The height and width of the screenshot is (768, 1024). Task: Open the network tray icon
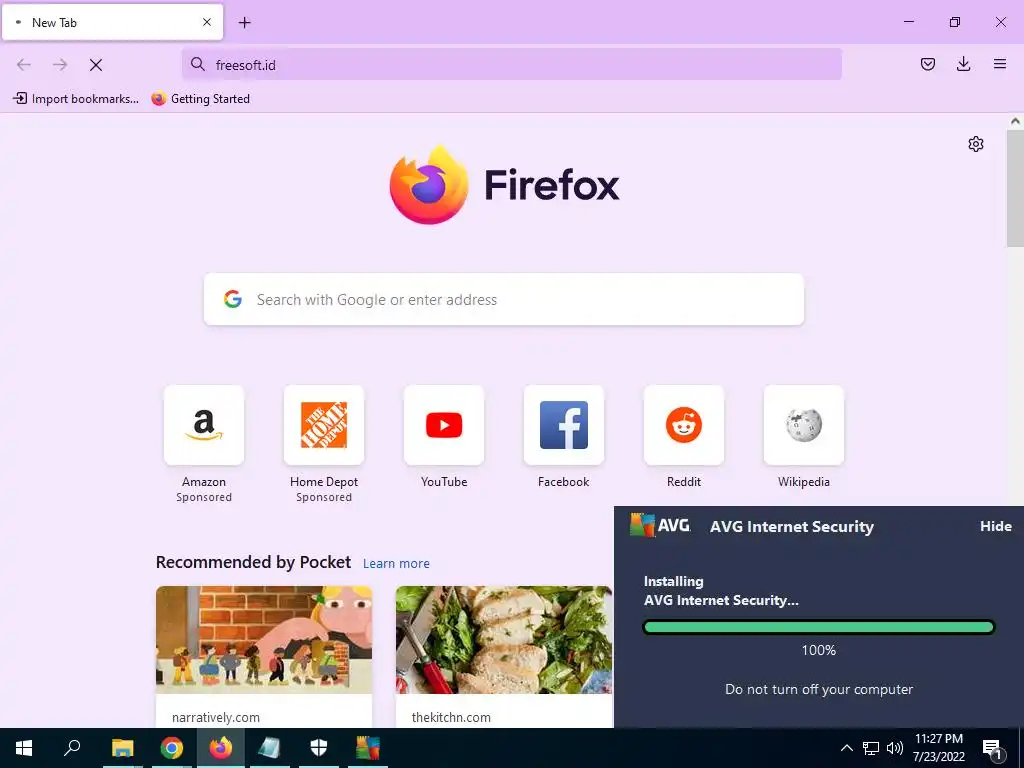pos(871,748)
